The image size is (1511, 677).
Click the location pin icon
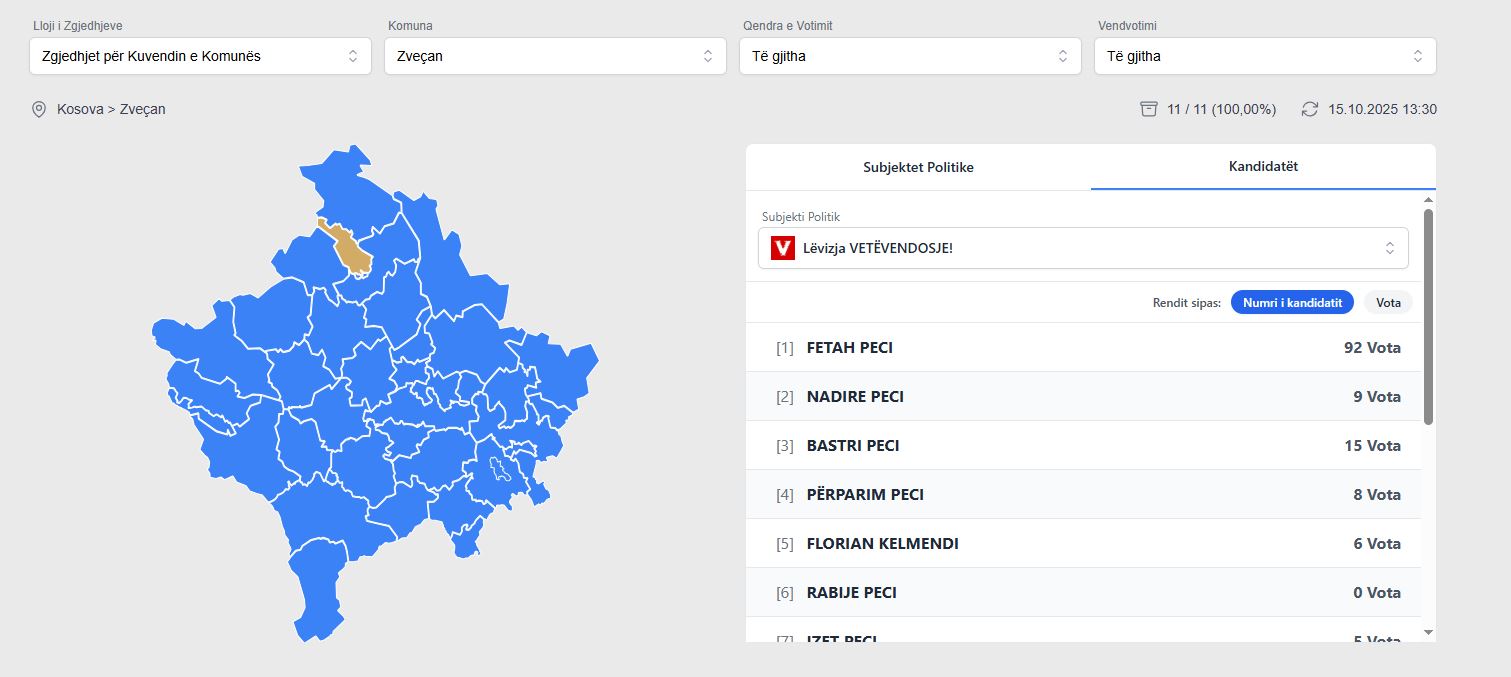39,109
